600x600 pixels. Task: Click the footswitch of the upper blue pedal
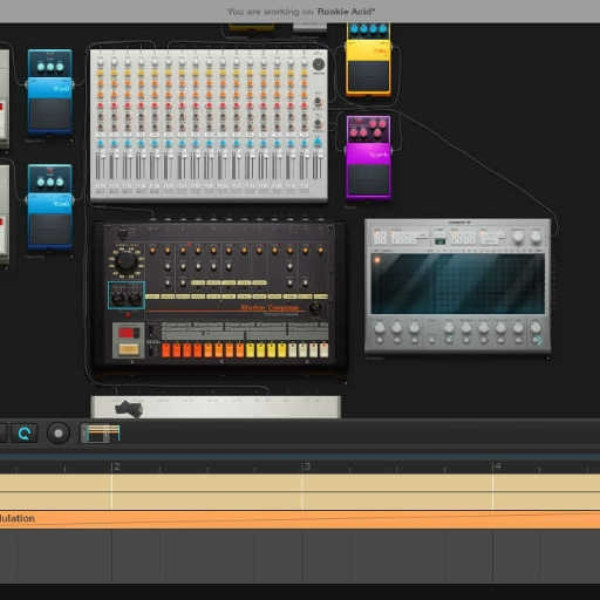[x=50, y=114]
